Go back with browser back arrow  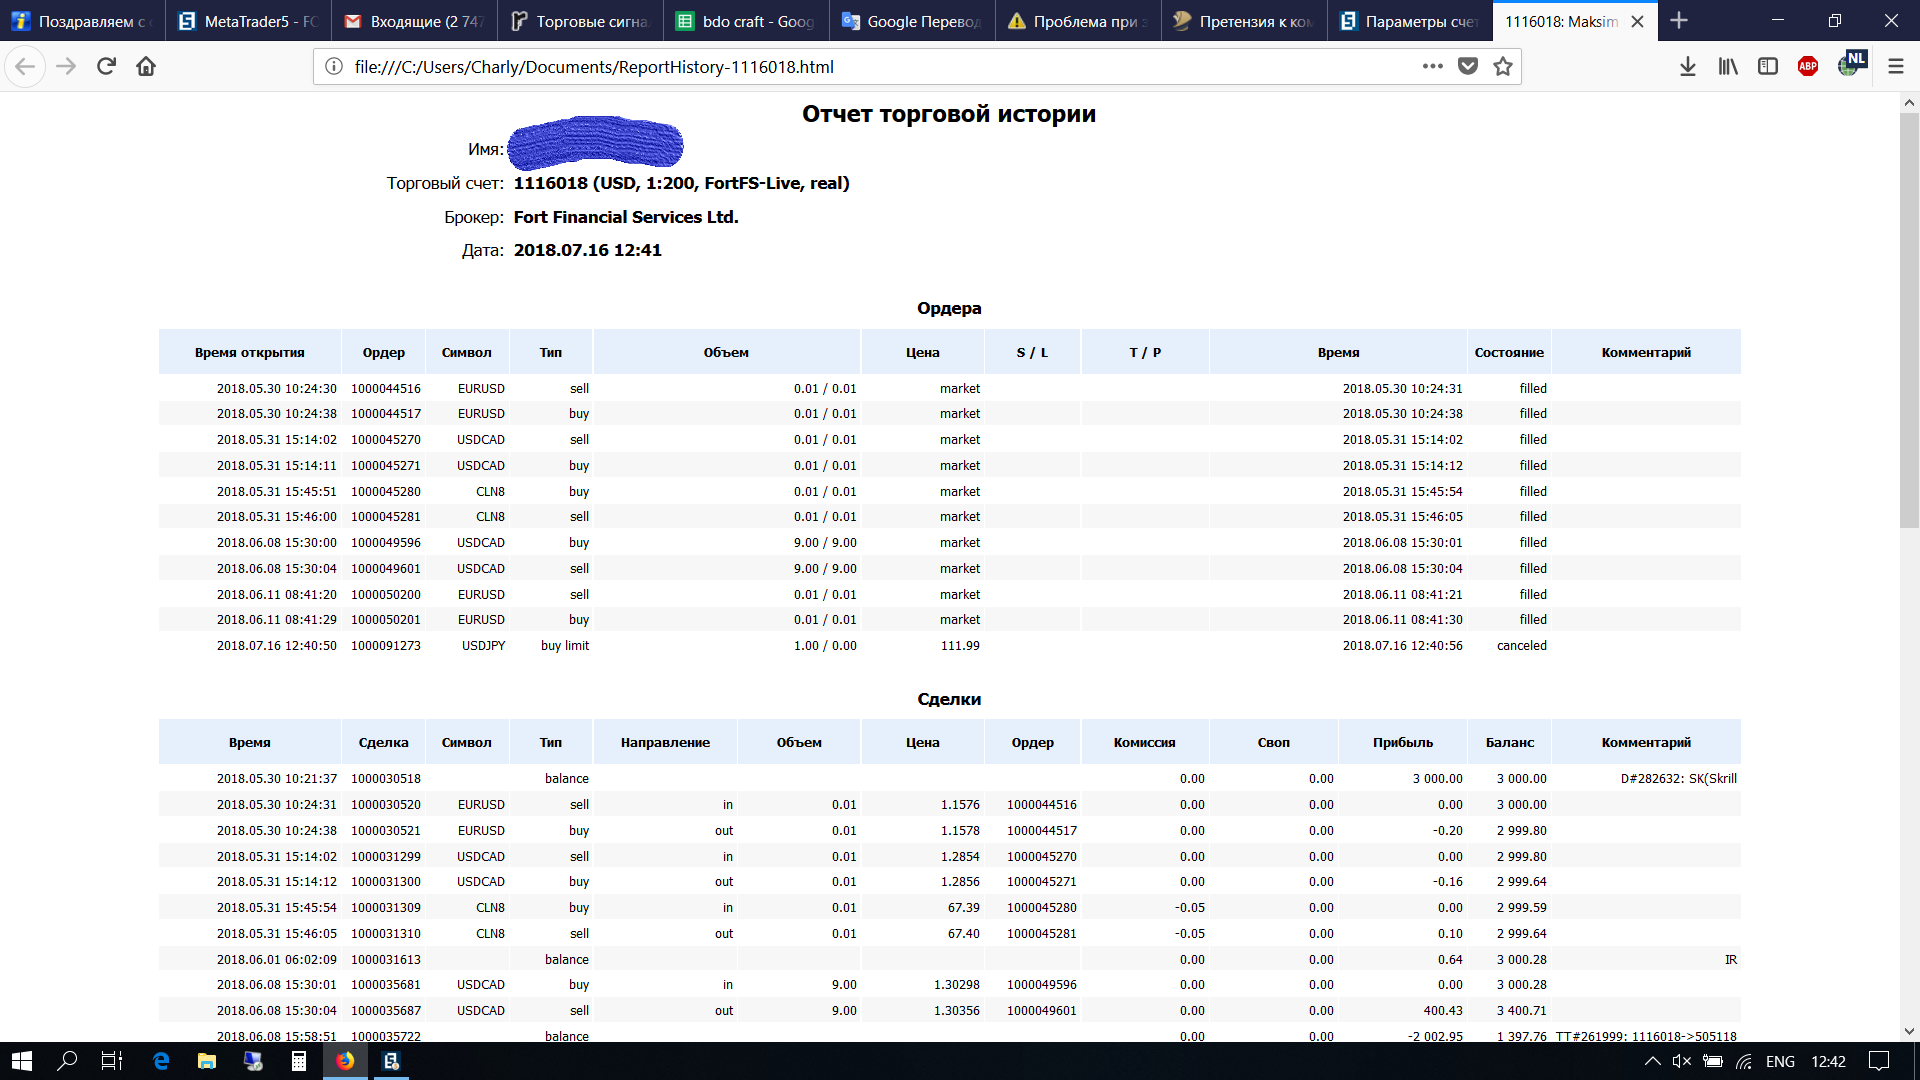(x=25, y=66)
